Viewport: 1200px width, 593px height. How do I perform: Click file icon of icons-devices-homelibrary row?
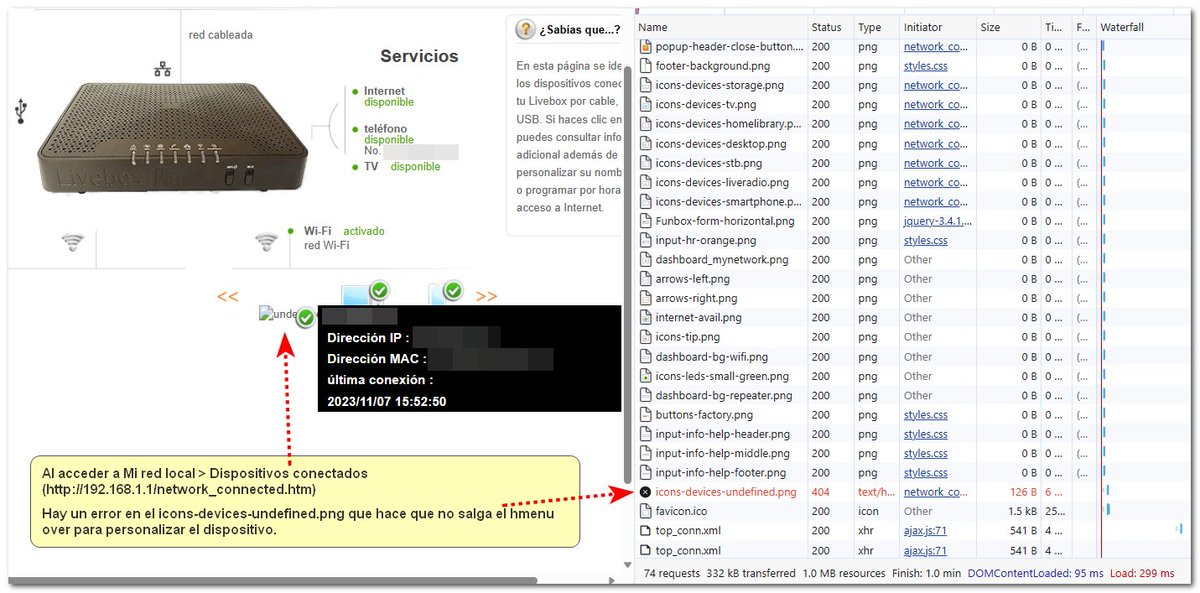coord(645,124)
